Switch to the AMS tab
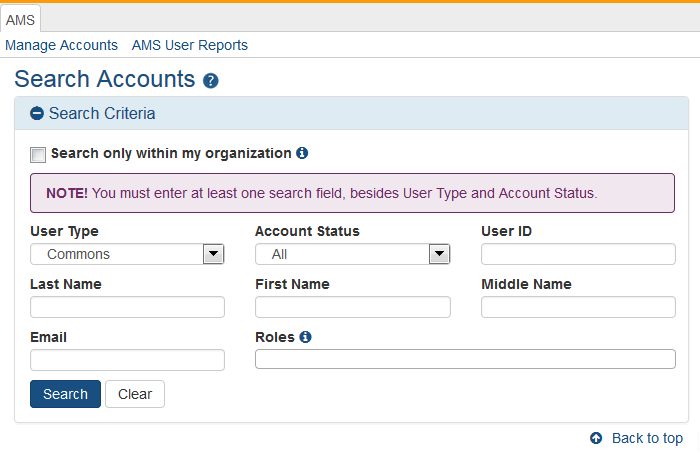 pyautogui.click(x=20, y=19)
